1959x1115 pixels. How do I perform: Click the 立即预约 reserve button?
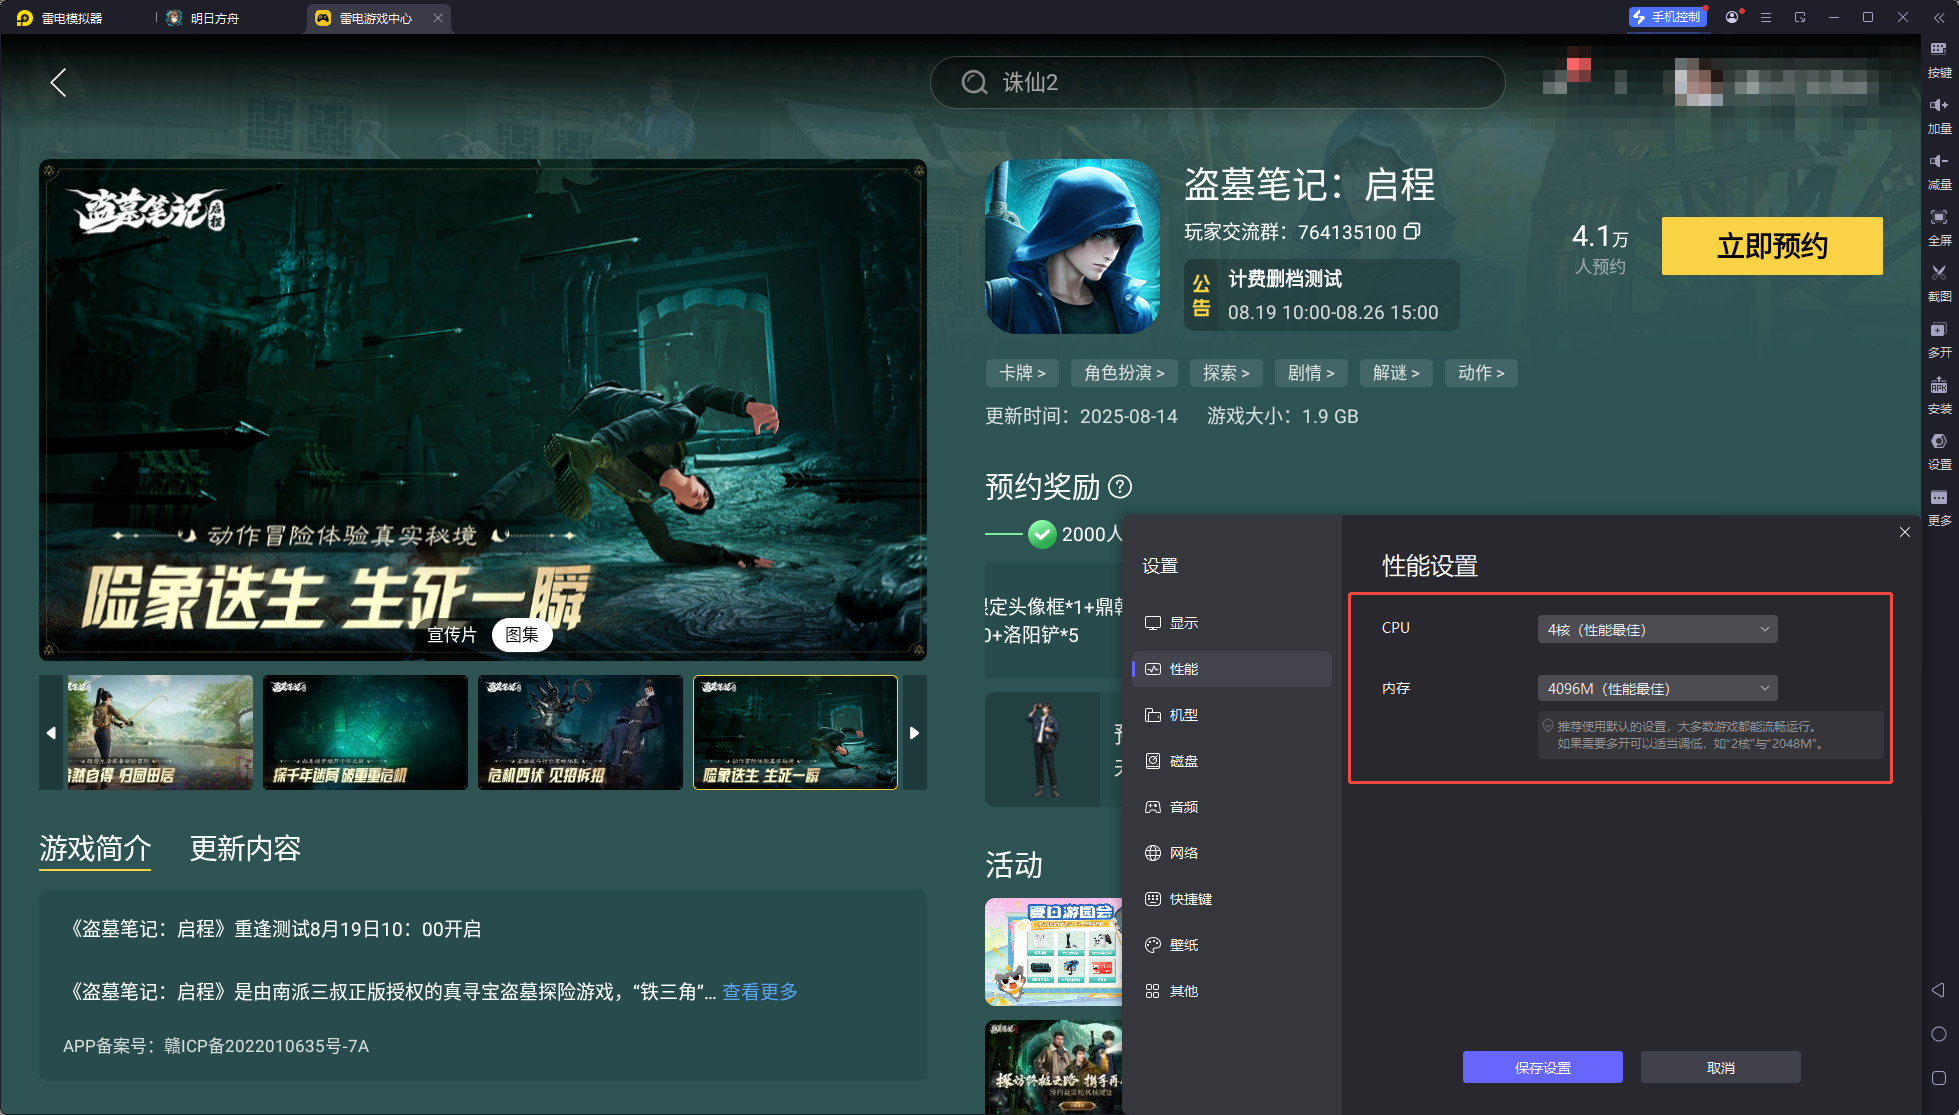coord(1772,246)
